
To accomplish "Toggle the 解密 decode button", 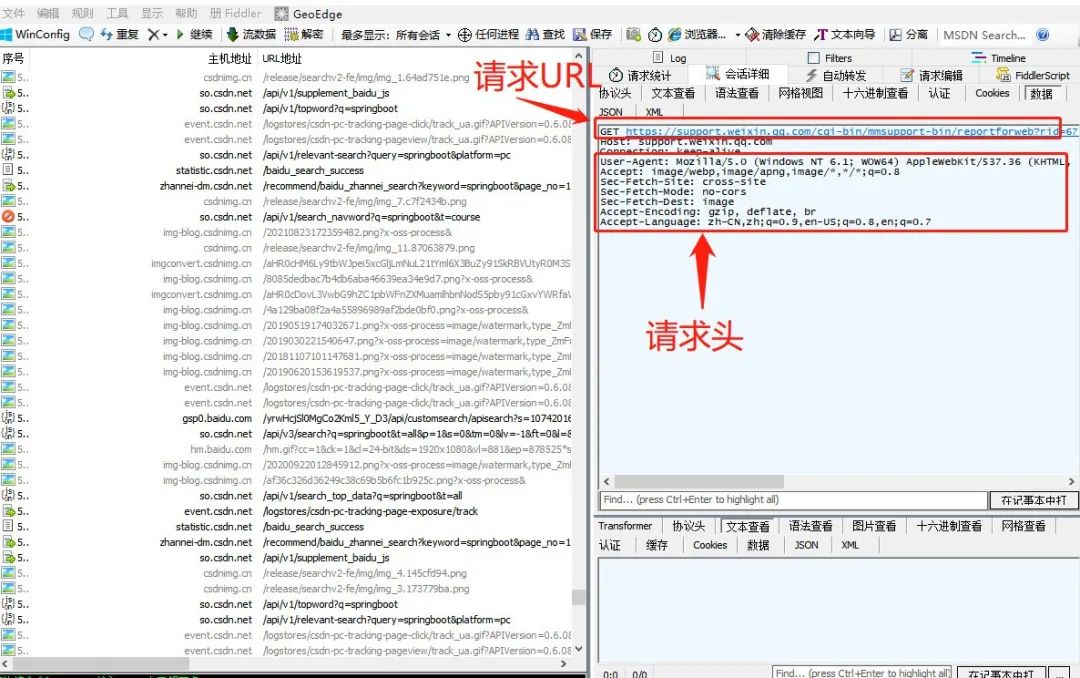I will coord(304,34).
